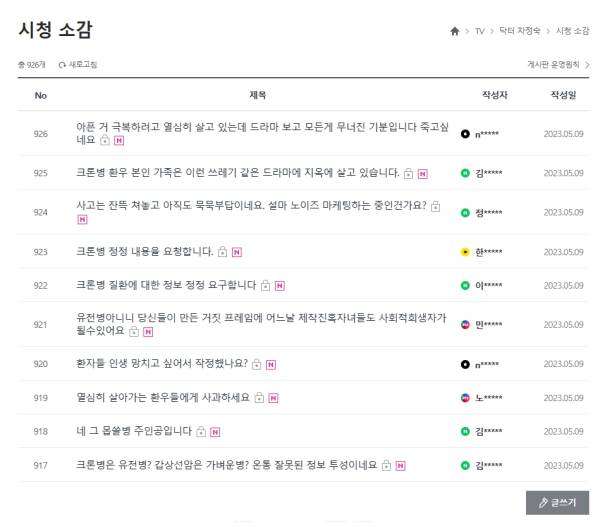Select 시청 소감 breadcrumb item
Viewport: 600px width, 523px height.
point(572,31)
